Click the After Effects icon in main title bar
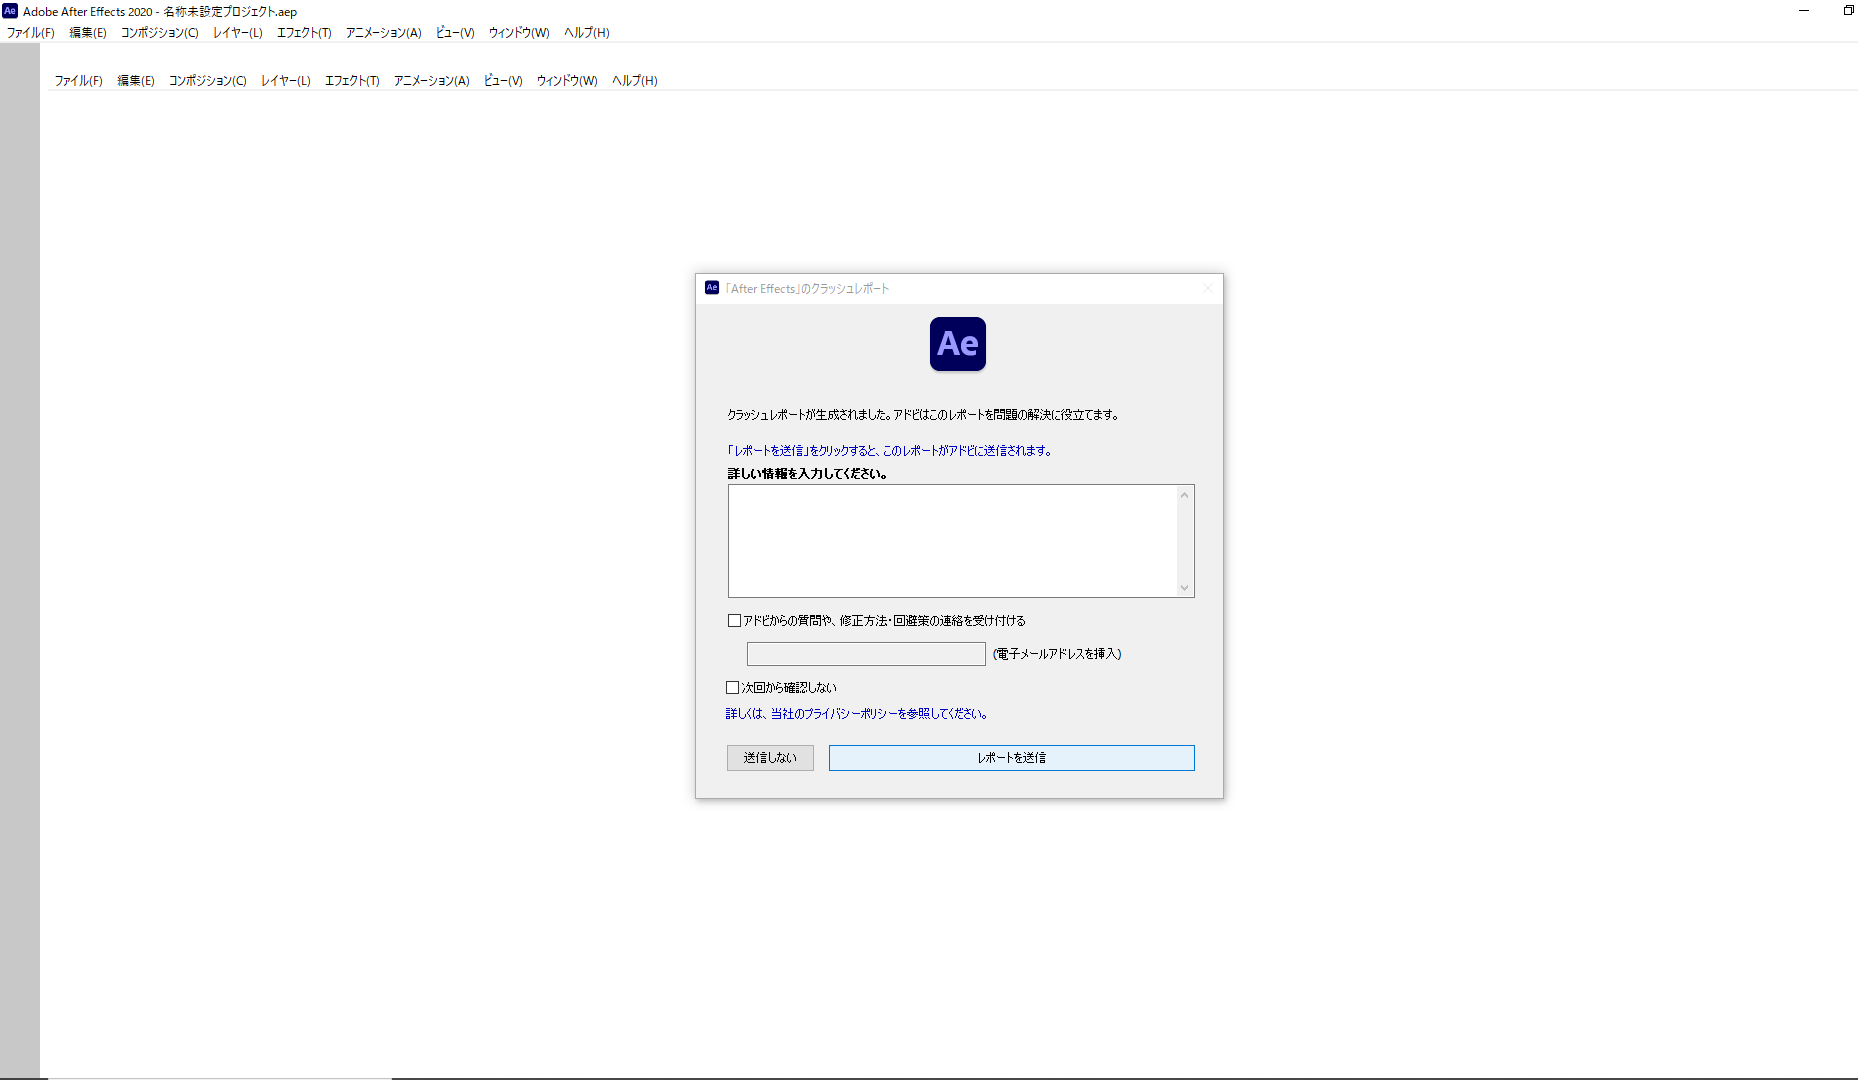 (x=10, y=11)
